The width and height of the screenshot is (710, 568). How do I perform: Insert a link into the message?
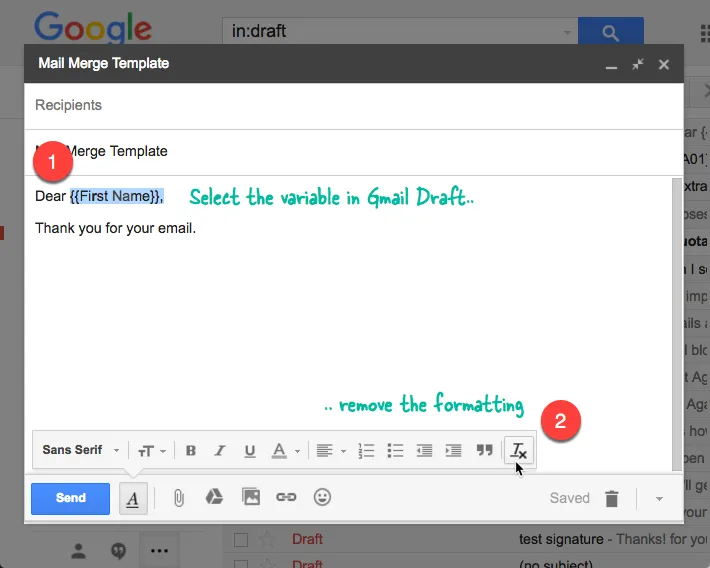pos(286,497)
